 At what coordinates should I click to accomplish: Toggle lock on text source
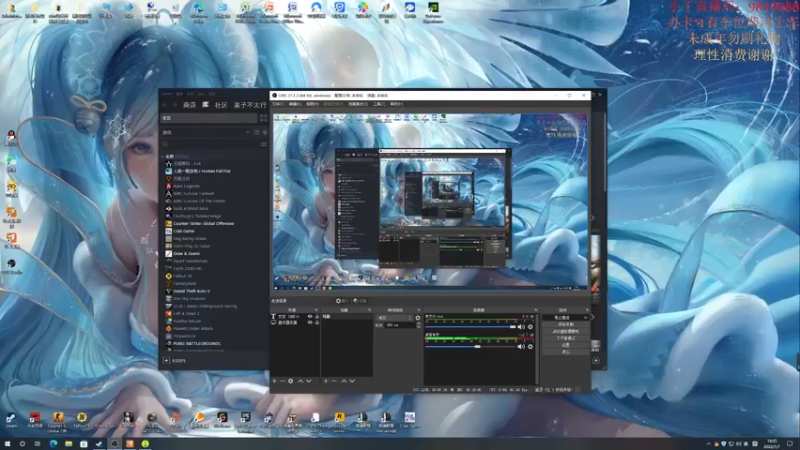[x=317, y=317]
